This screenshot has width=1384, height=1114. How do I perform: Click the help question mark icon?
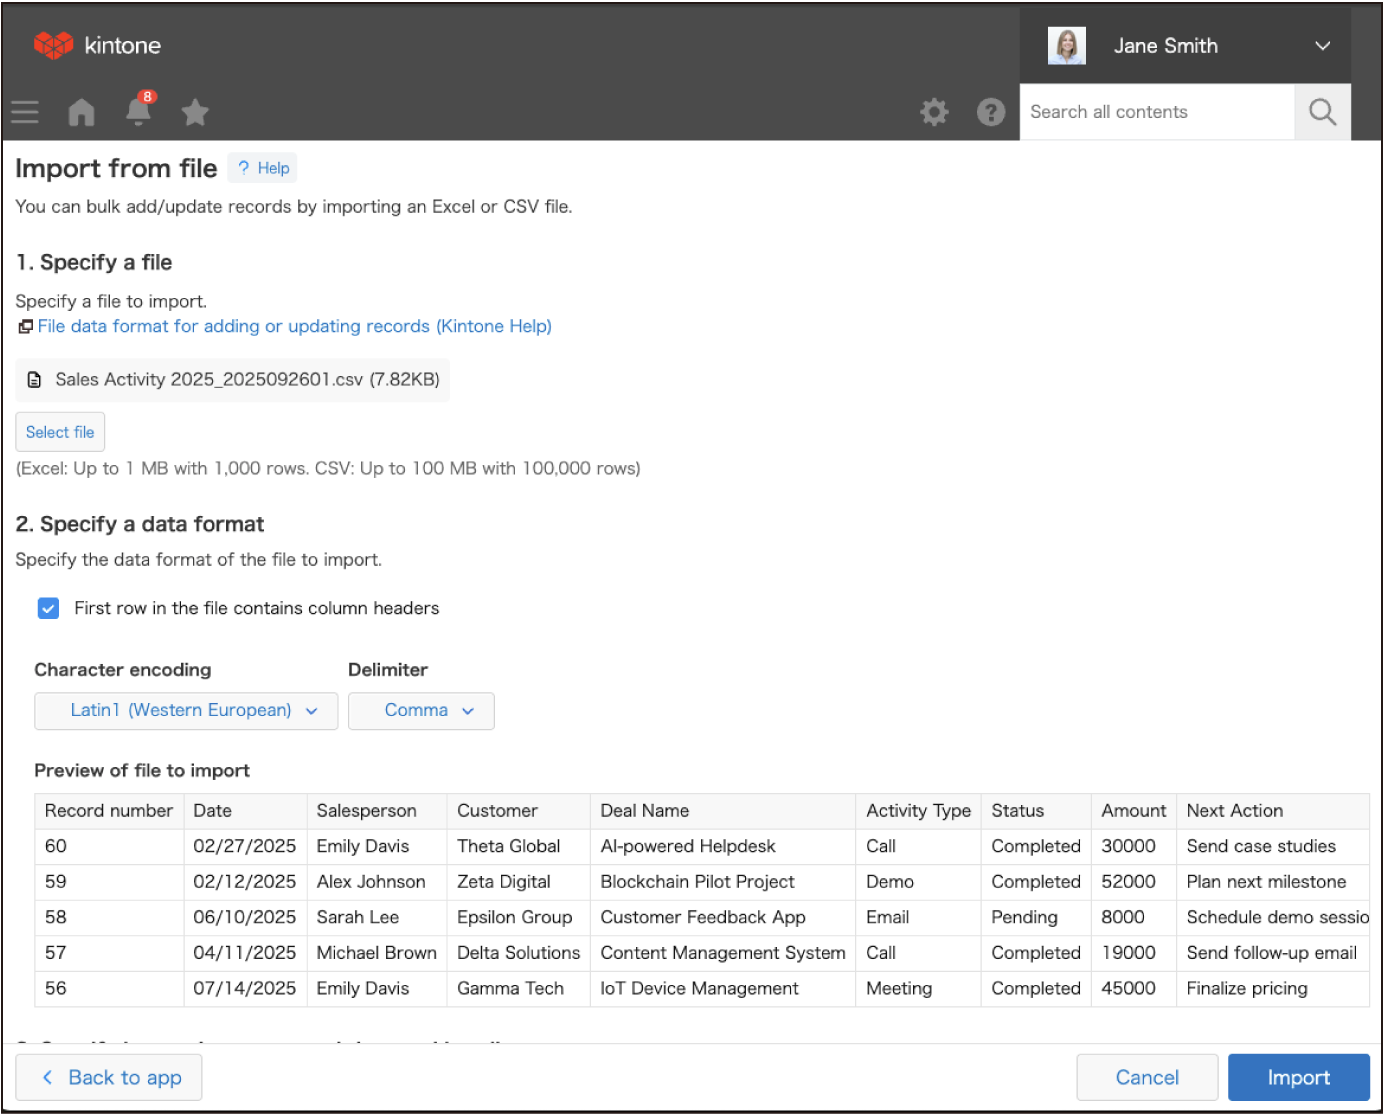tap(990, 112)
